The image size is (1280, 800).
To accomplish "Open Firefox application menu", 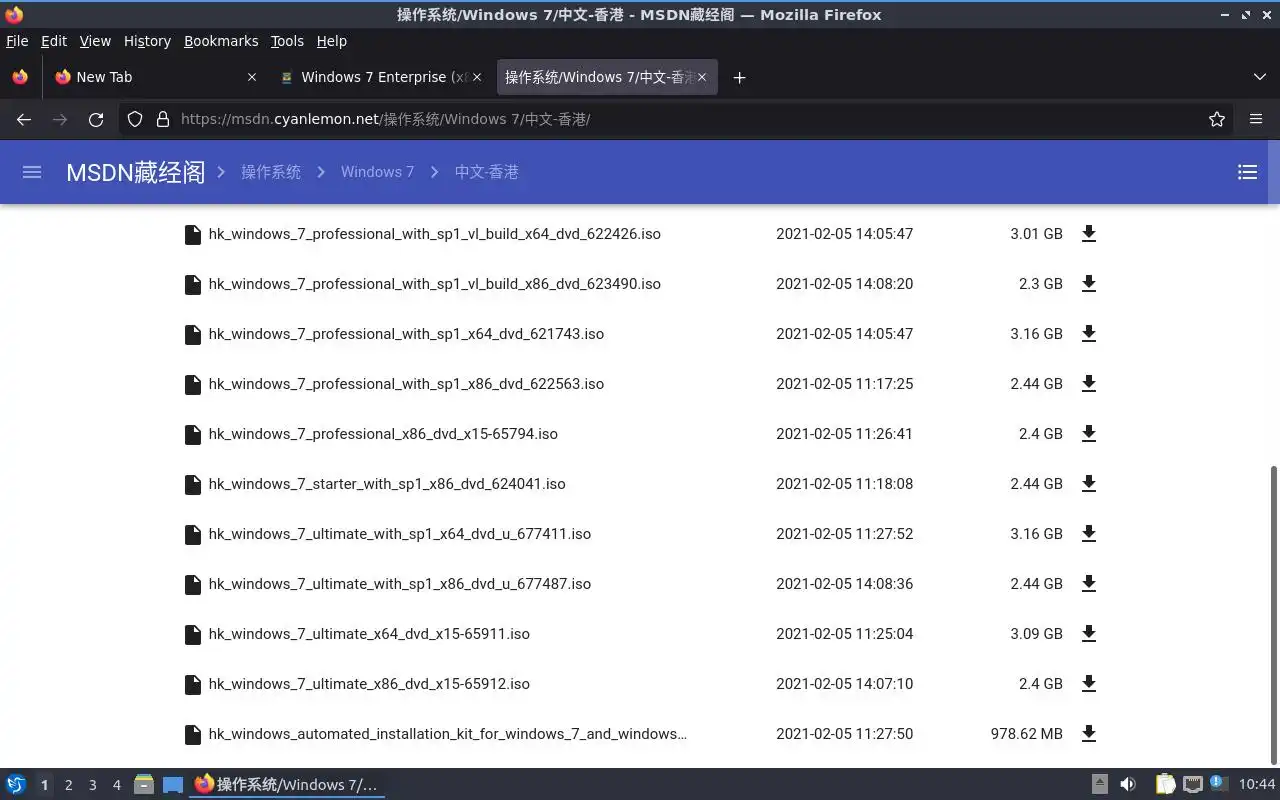I will pos(1256,119).
